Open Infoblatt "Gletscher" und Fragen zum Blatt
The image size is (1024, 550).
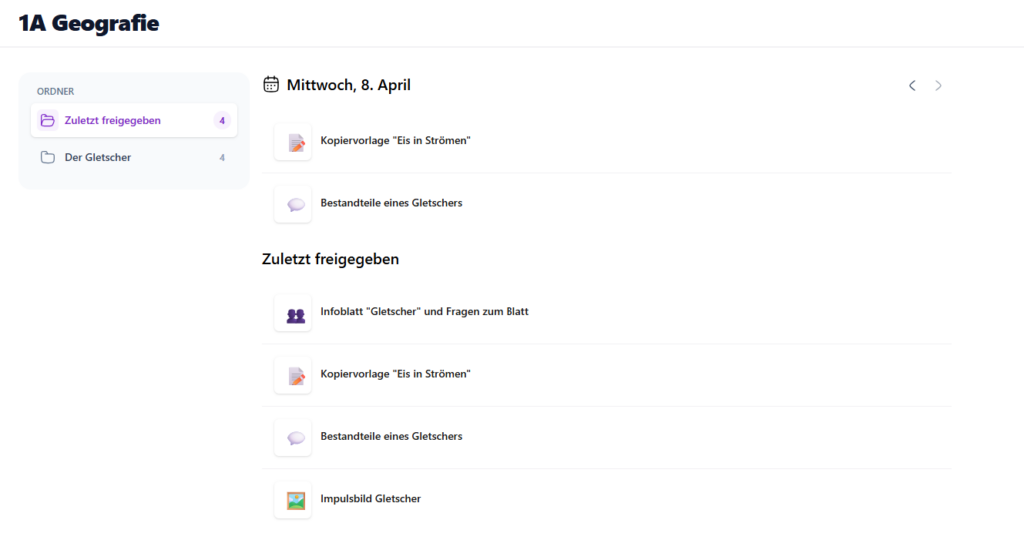pyautogui.click(x=424, y=312)
